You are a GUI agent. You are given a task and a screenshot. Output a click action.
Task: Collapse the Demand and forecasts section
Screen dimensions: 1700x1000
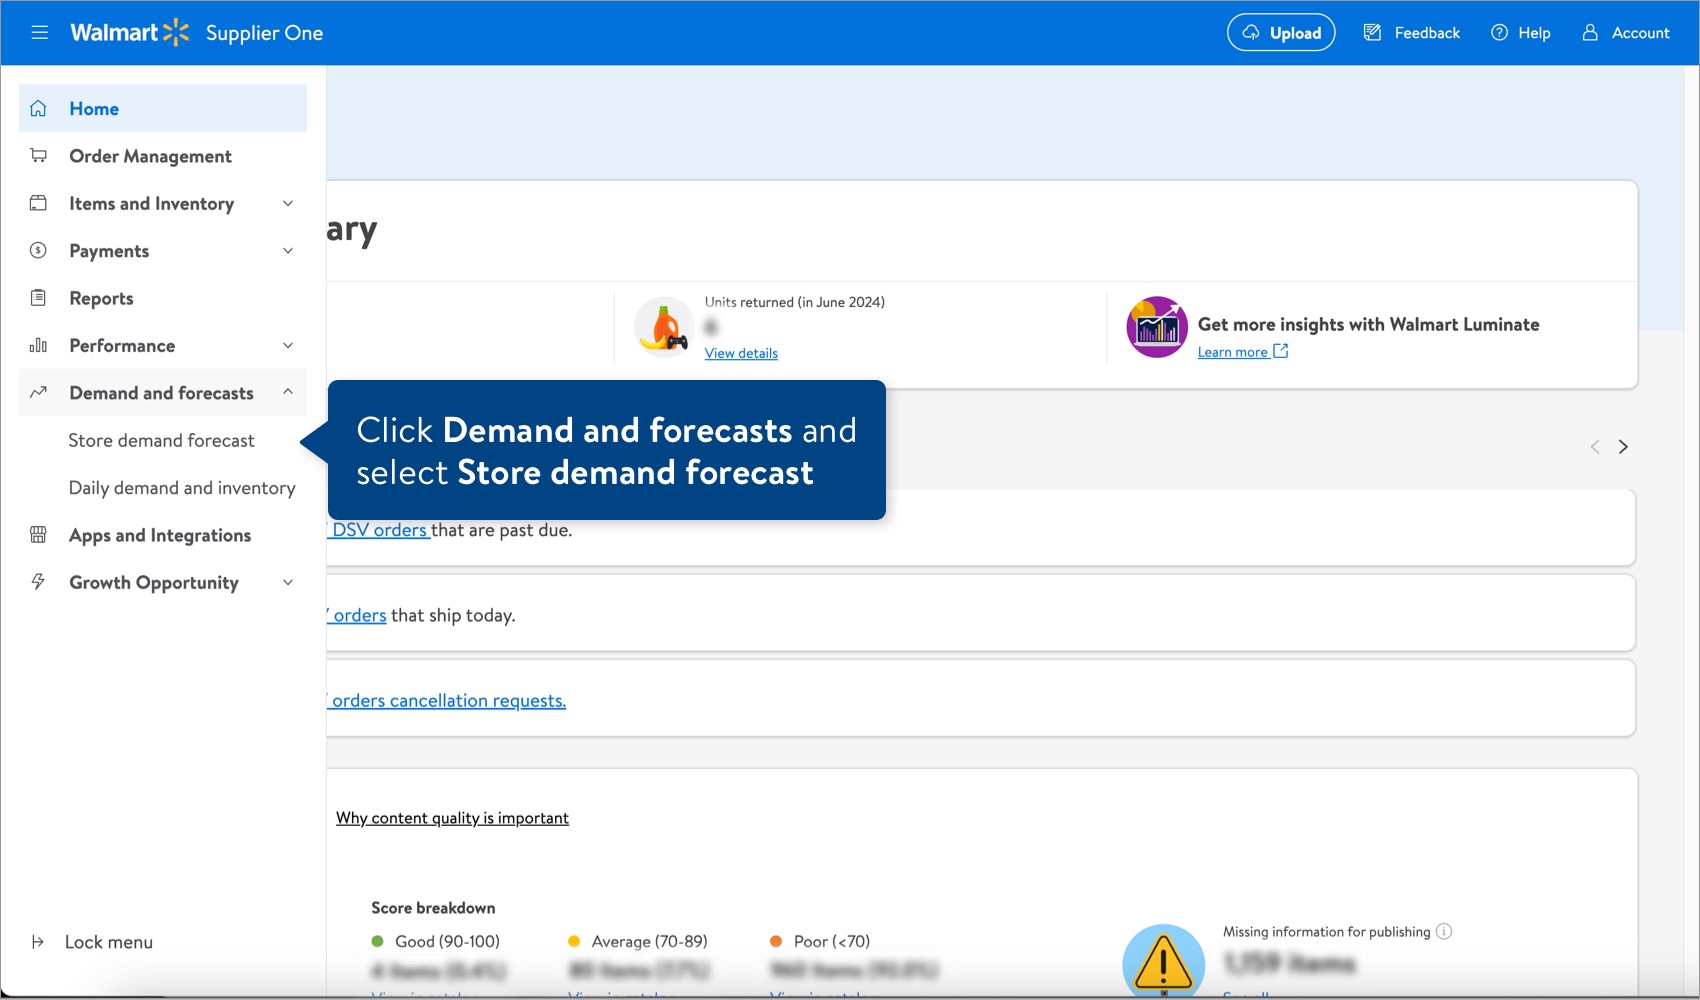[x=288, y=392]
